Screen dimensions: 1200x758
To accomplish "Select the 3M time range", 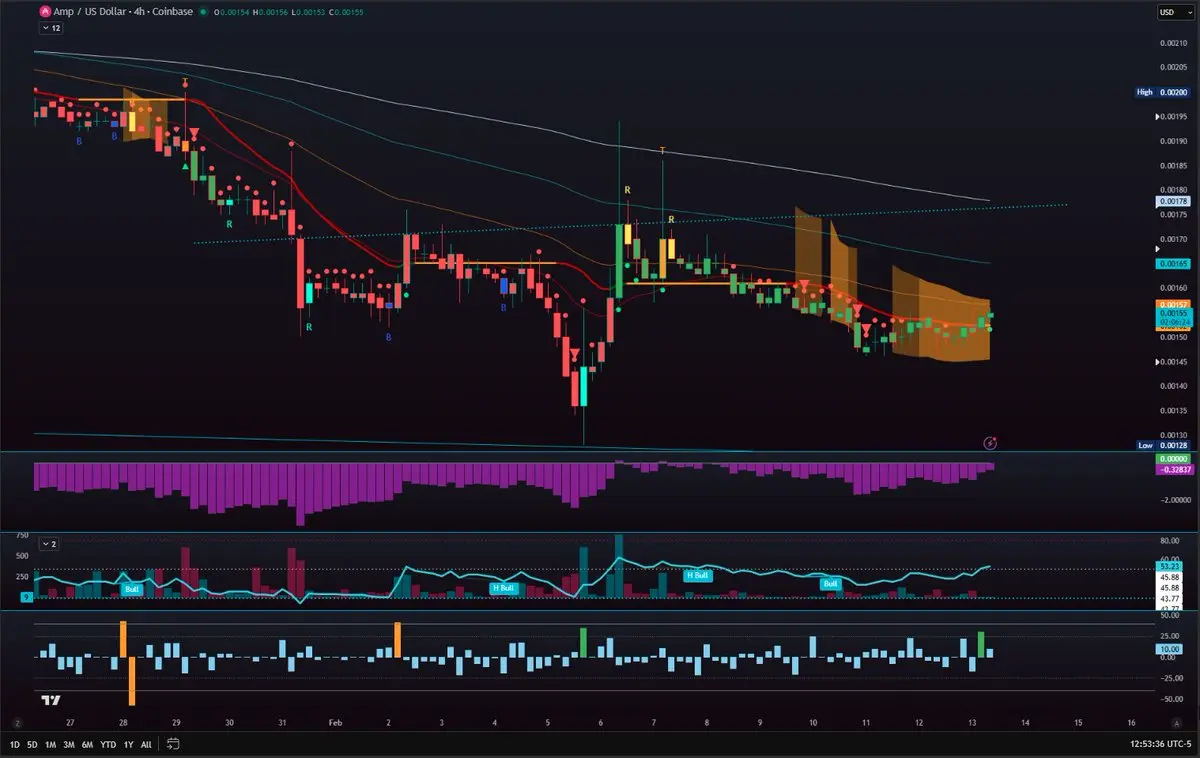I will pos(69,744).
